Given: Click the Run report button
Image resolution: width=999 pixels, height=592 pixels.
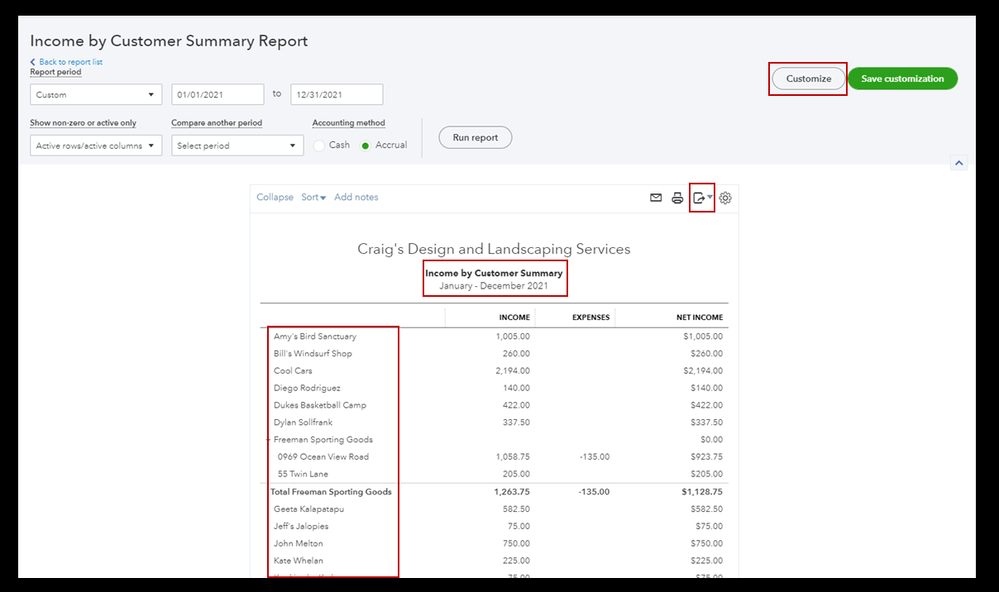Looking at the screenshot, I should click(475, 138).
